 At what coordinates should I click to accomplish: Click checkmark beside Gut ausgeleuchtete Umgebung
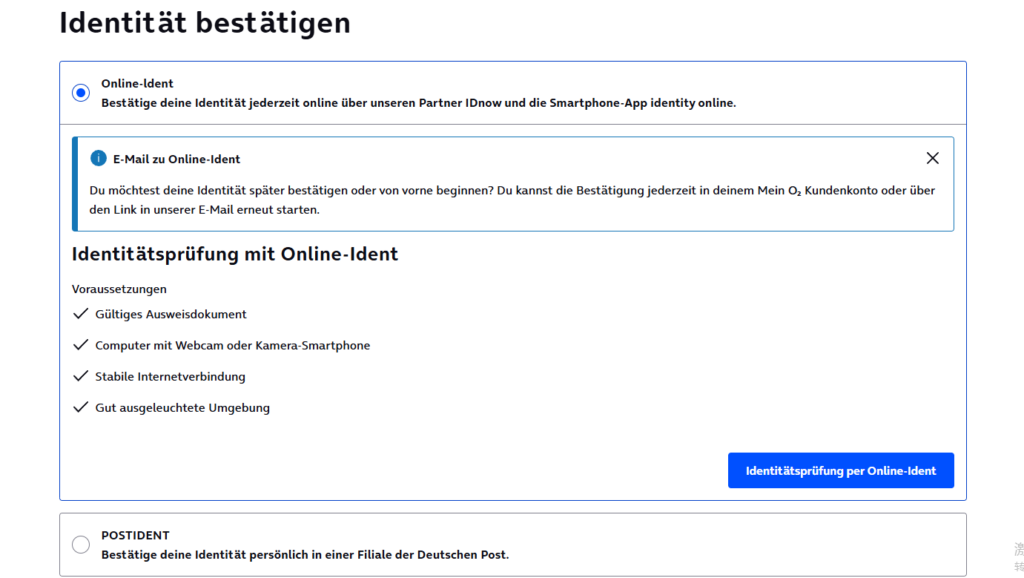[x=81, y=408]
